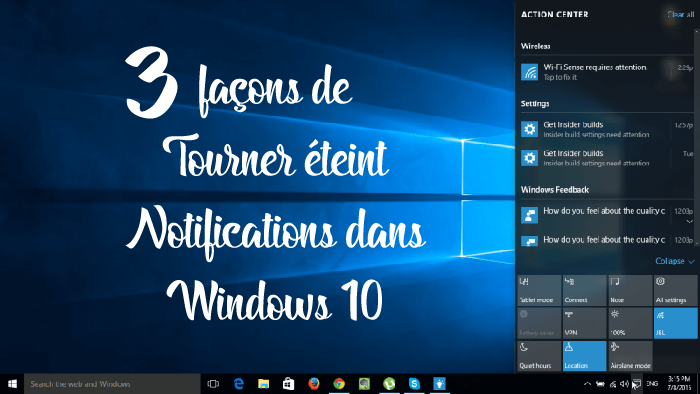Screen dimensions: 700x394
Task: Open the clock showing 3:15 PM
Action: coord(679,383)
